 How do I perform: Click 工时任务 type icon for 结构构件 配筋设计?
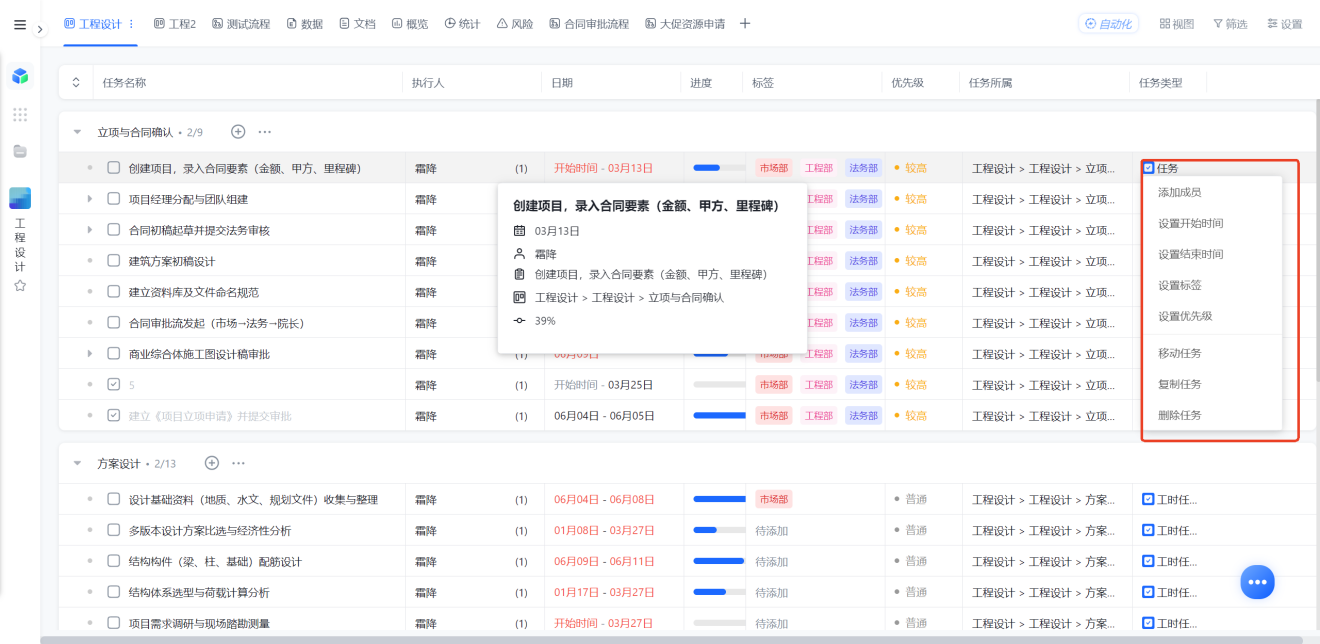(x=1149, y=561)
